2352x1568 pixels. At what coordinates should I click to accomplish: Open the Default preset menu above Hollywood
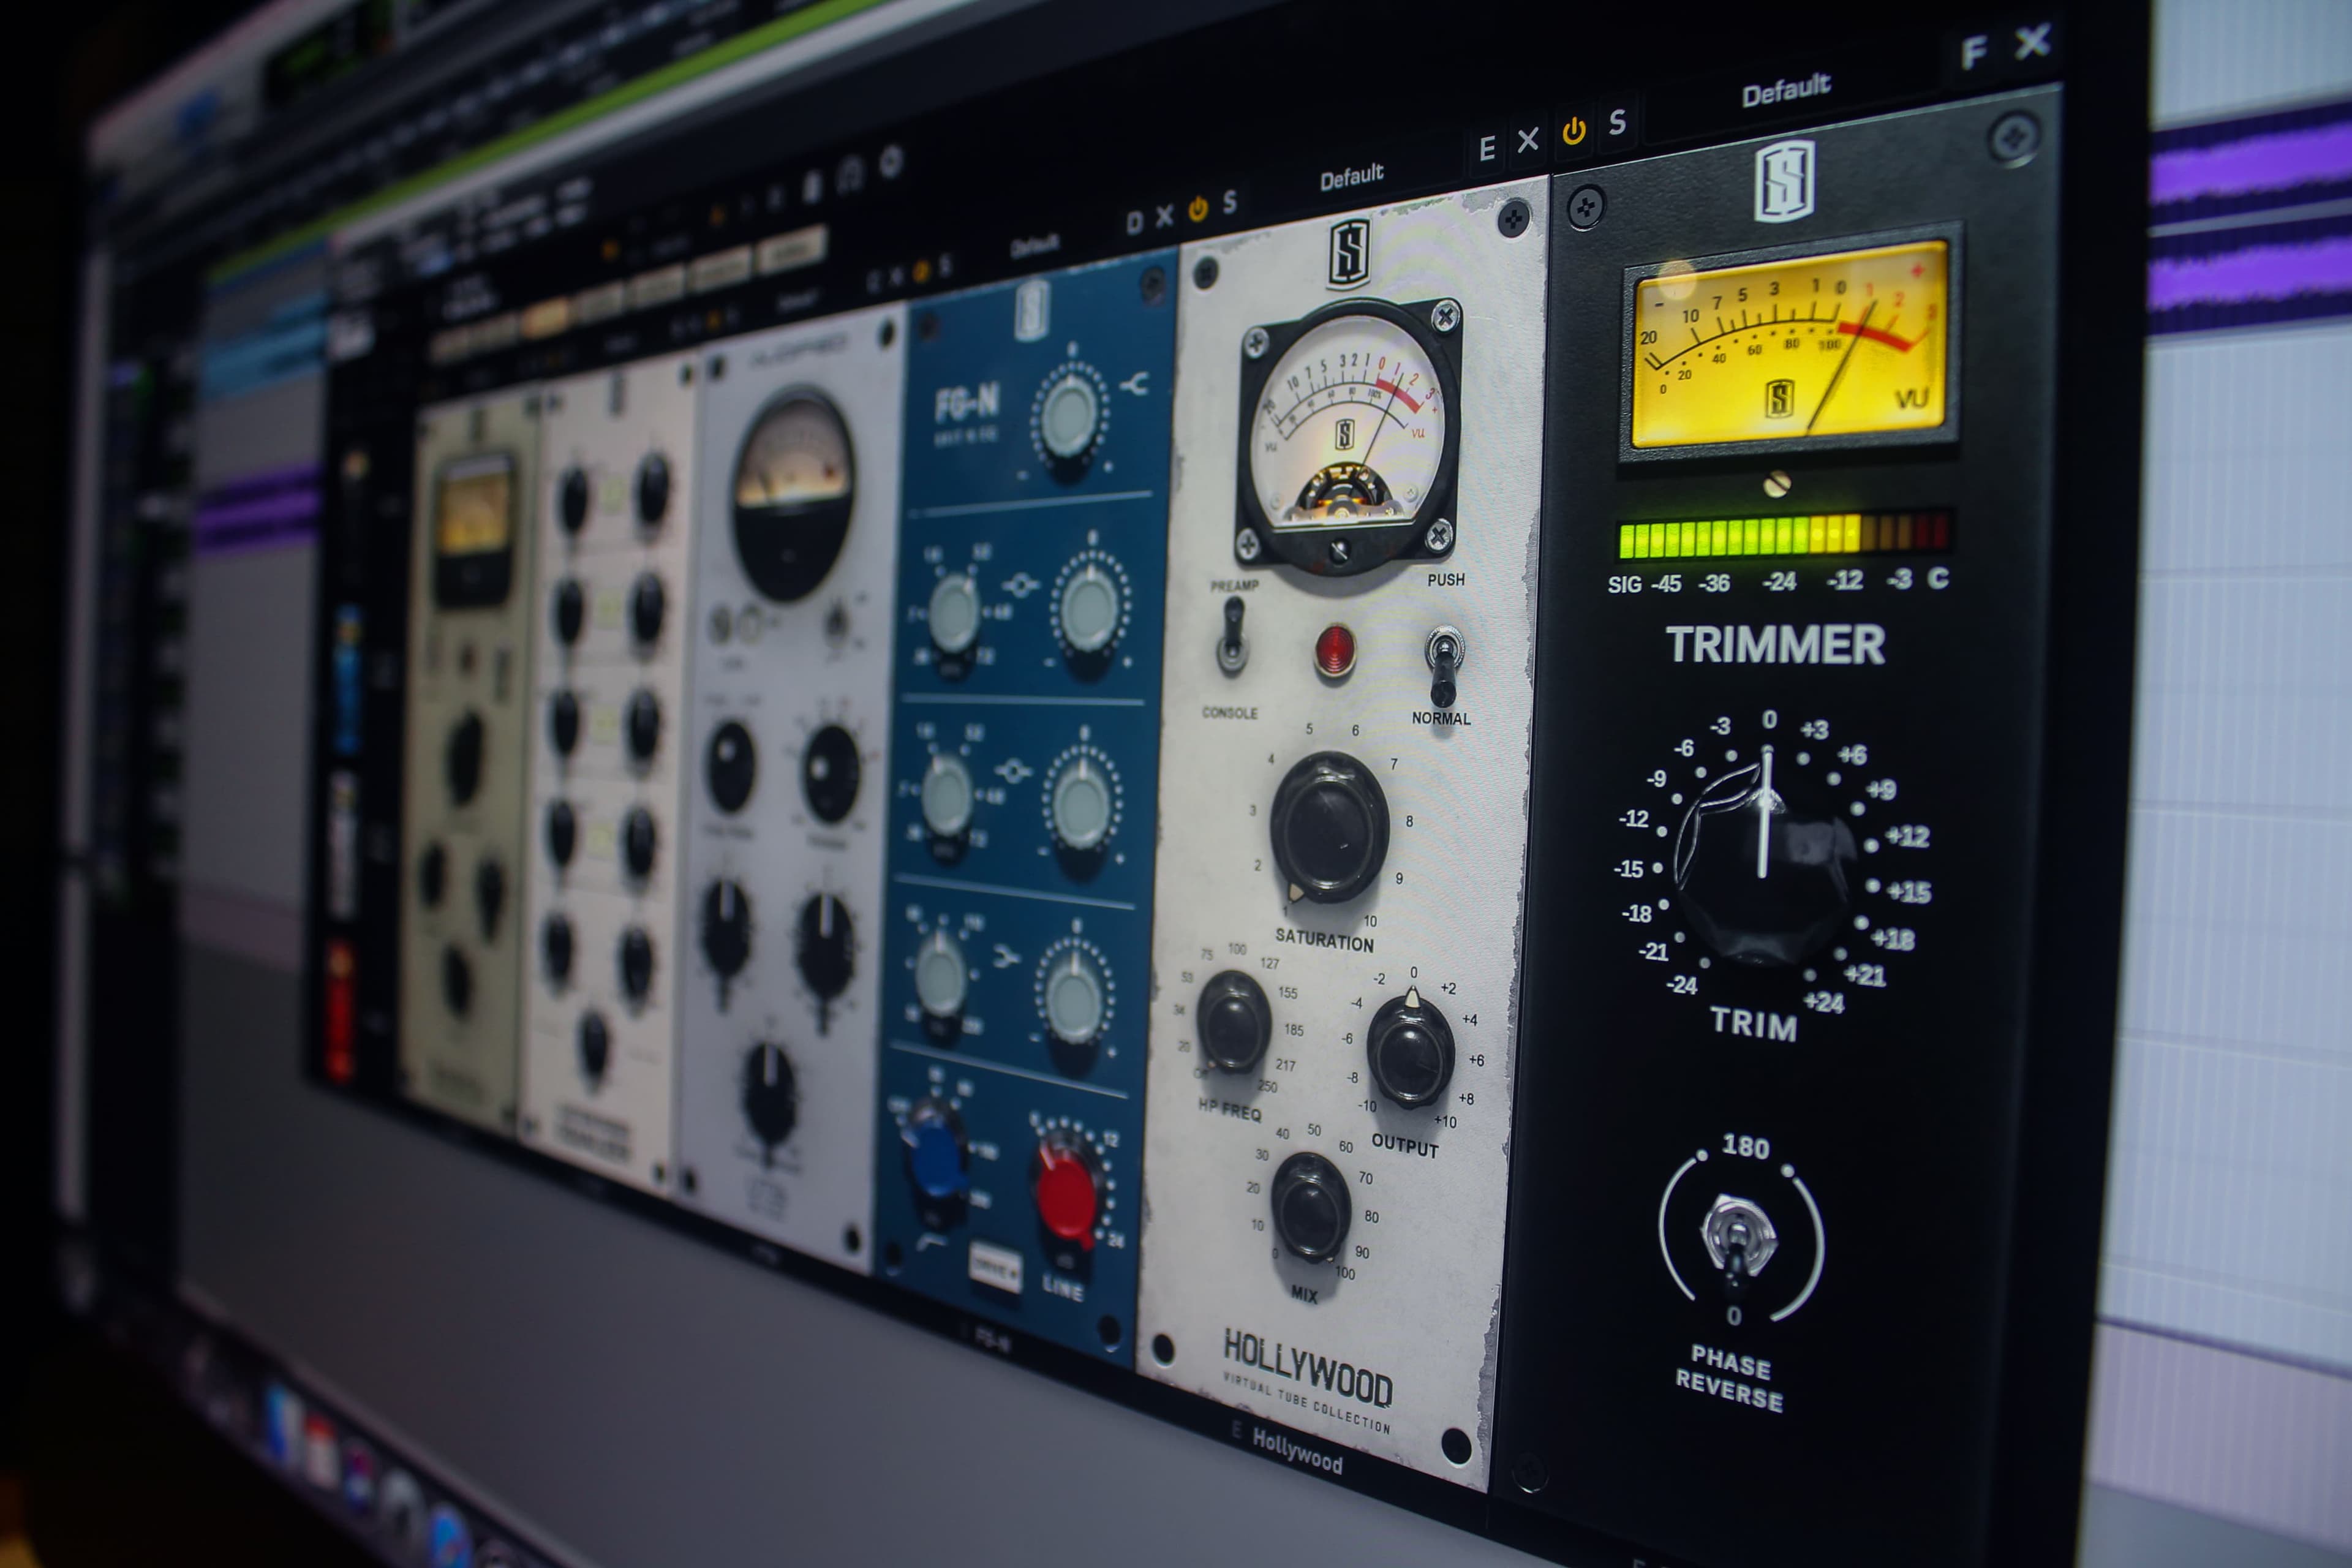tap(1351, 178)
